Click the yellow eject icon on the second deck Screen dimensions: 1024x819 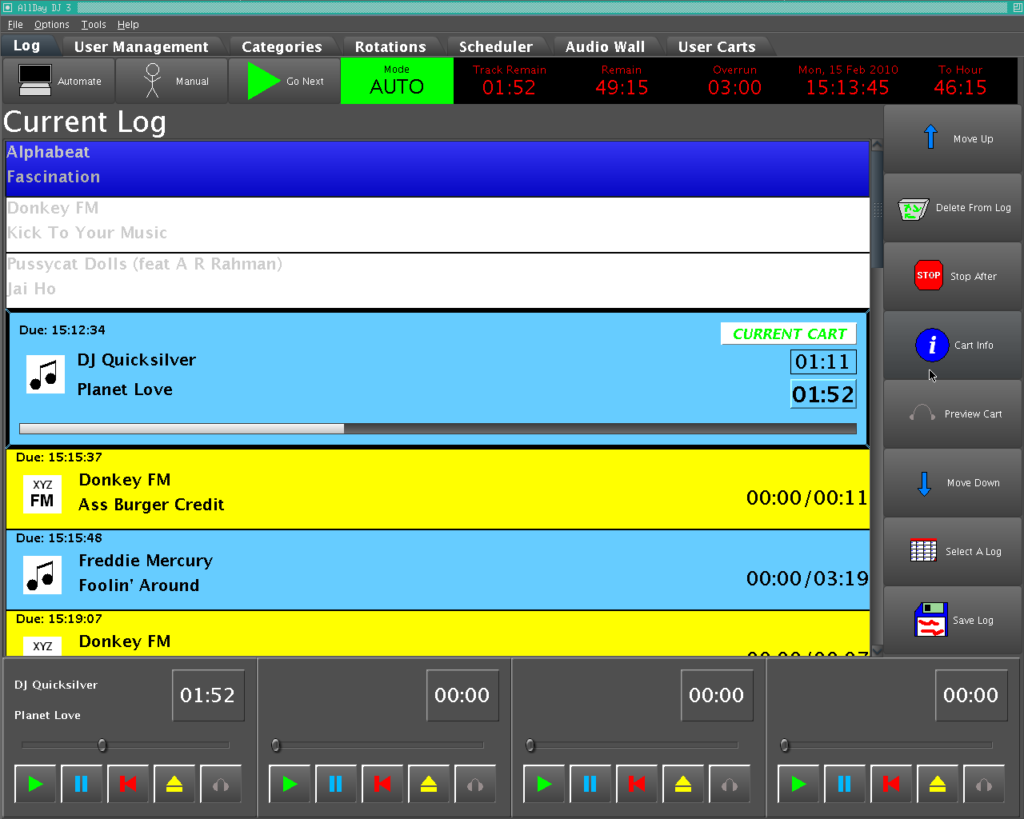click(x=428, y=783)
